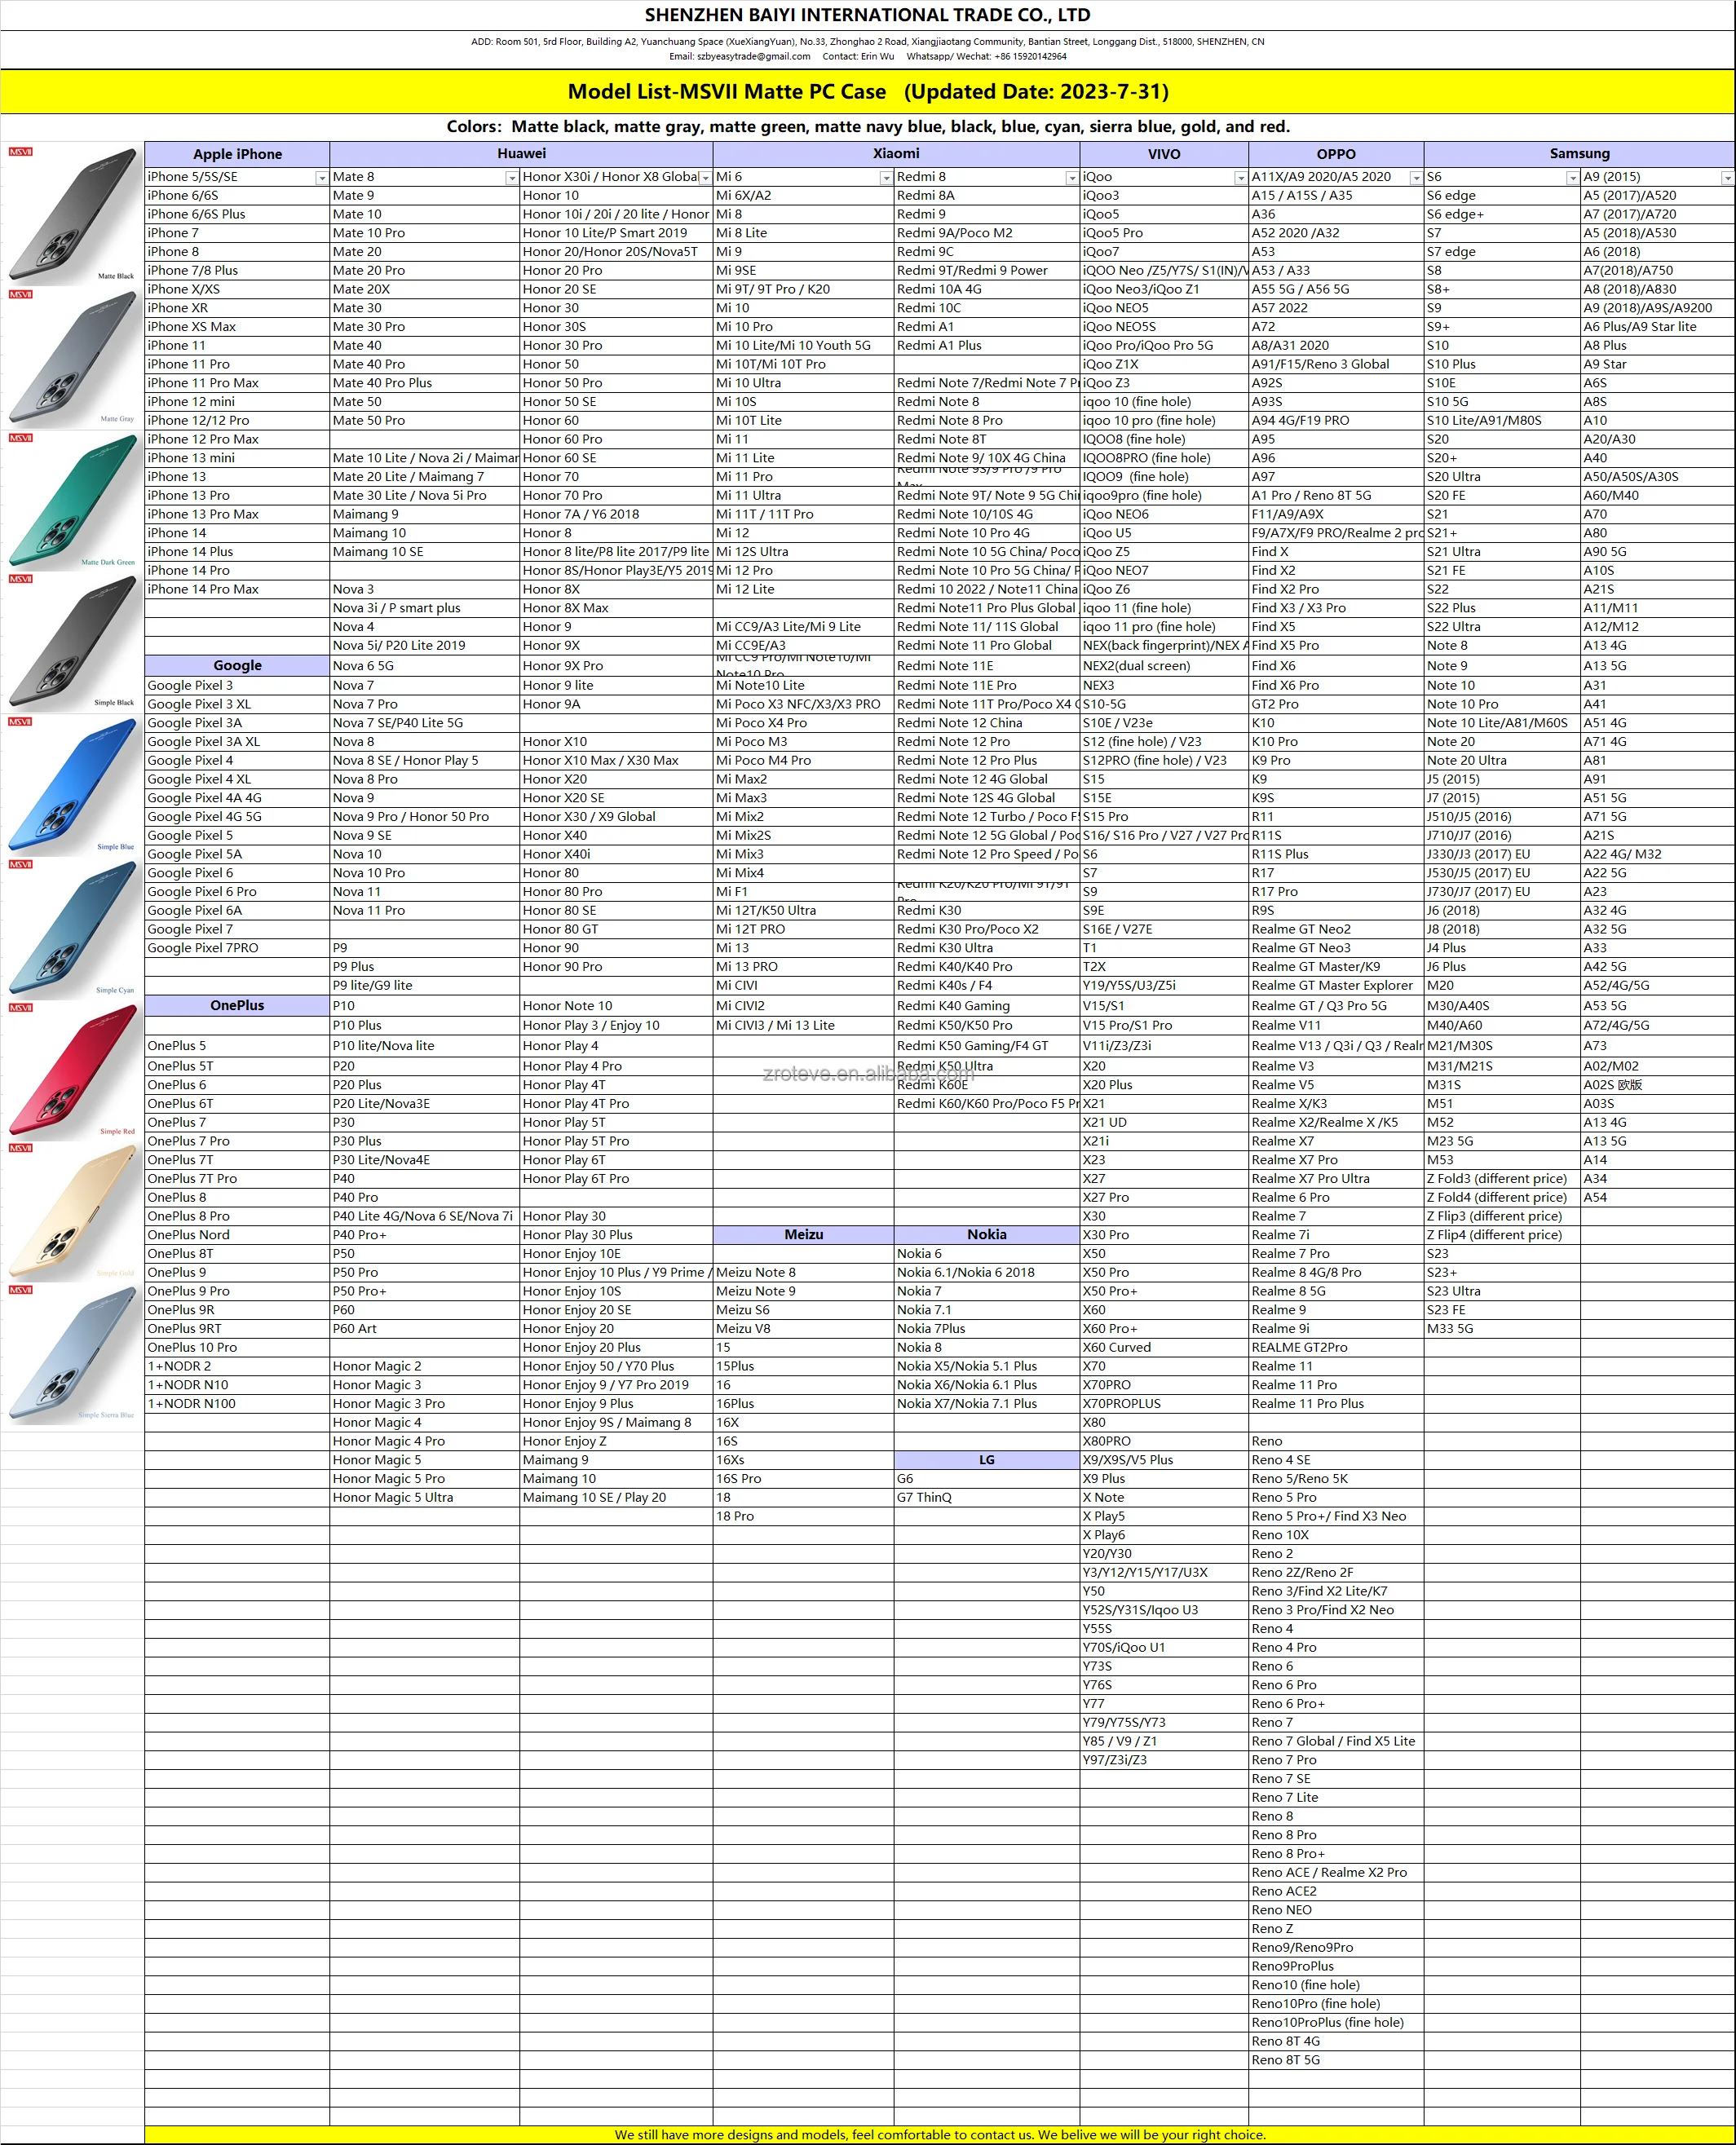1736x2145 pixels.
Task: Click the OnePlus section header cell
Action: (x=237, y=1005)
